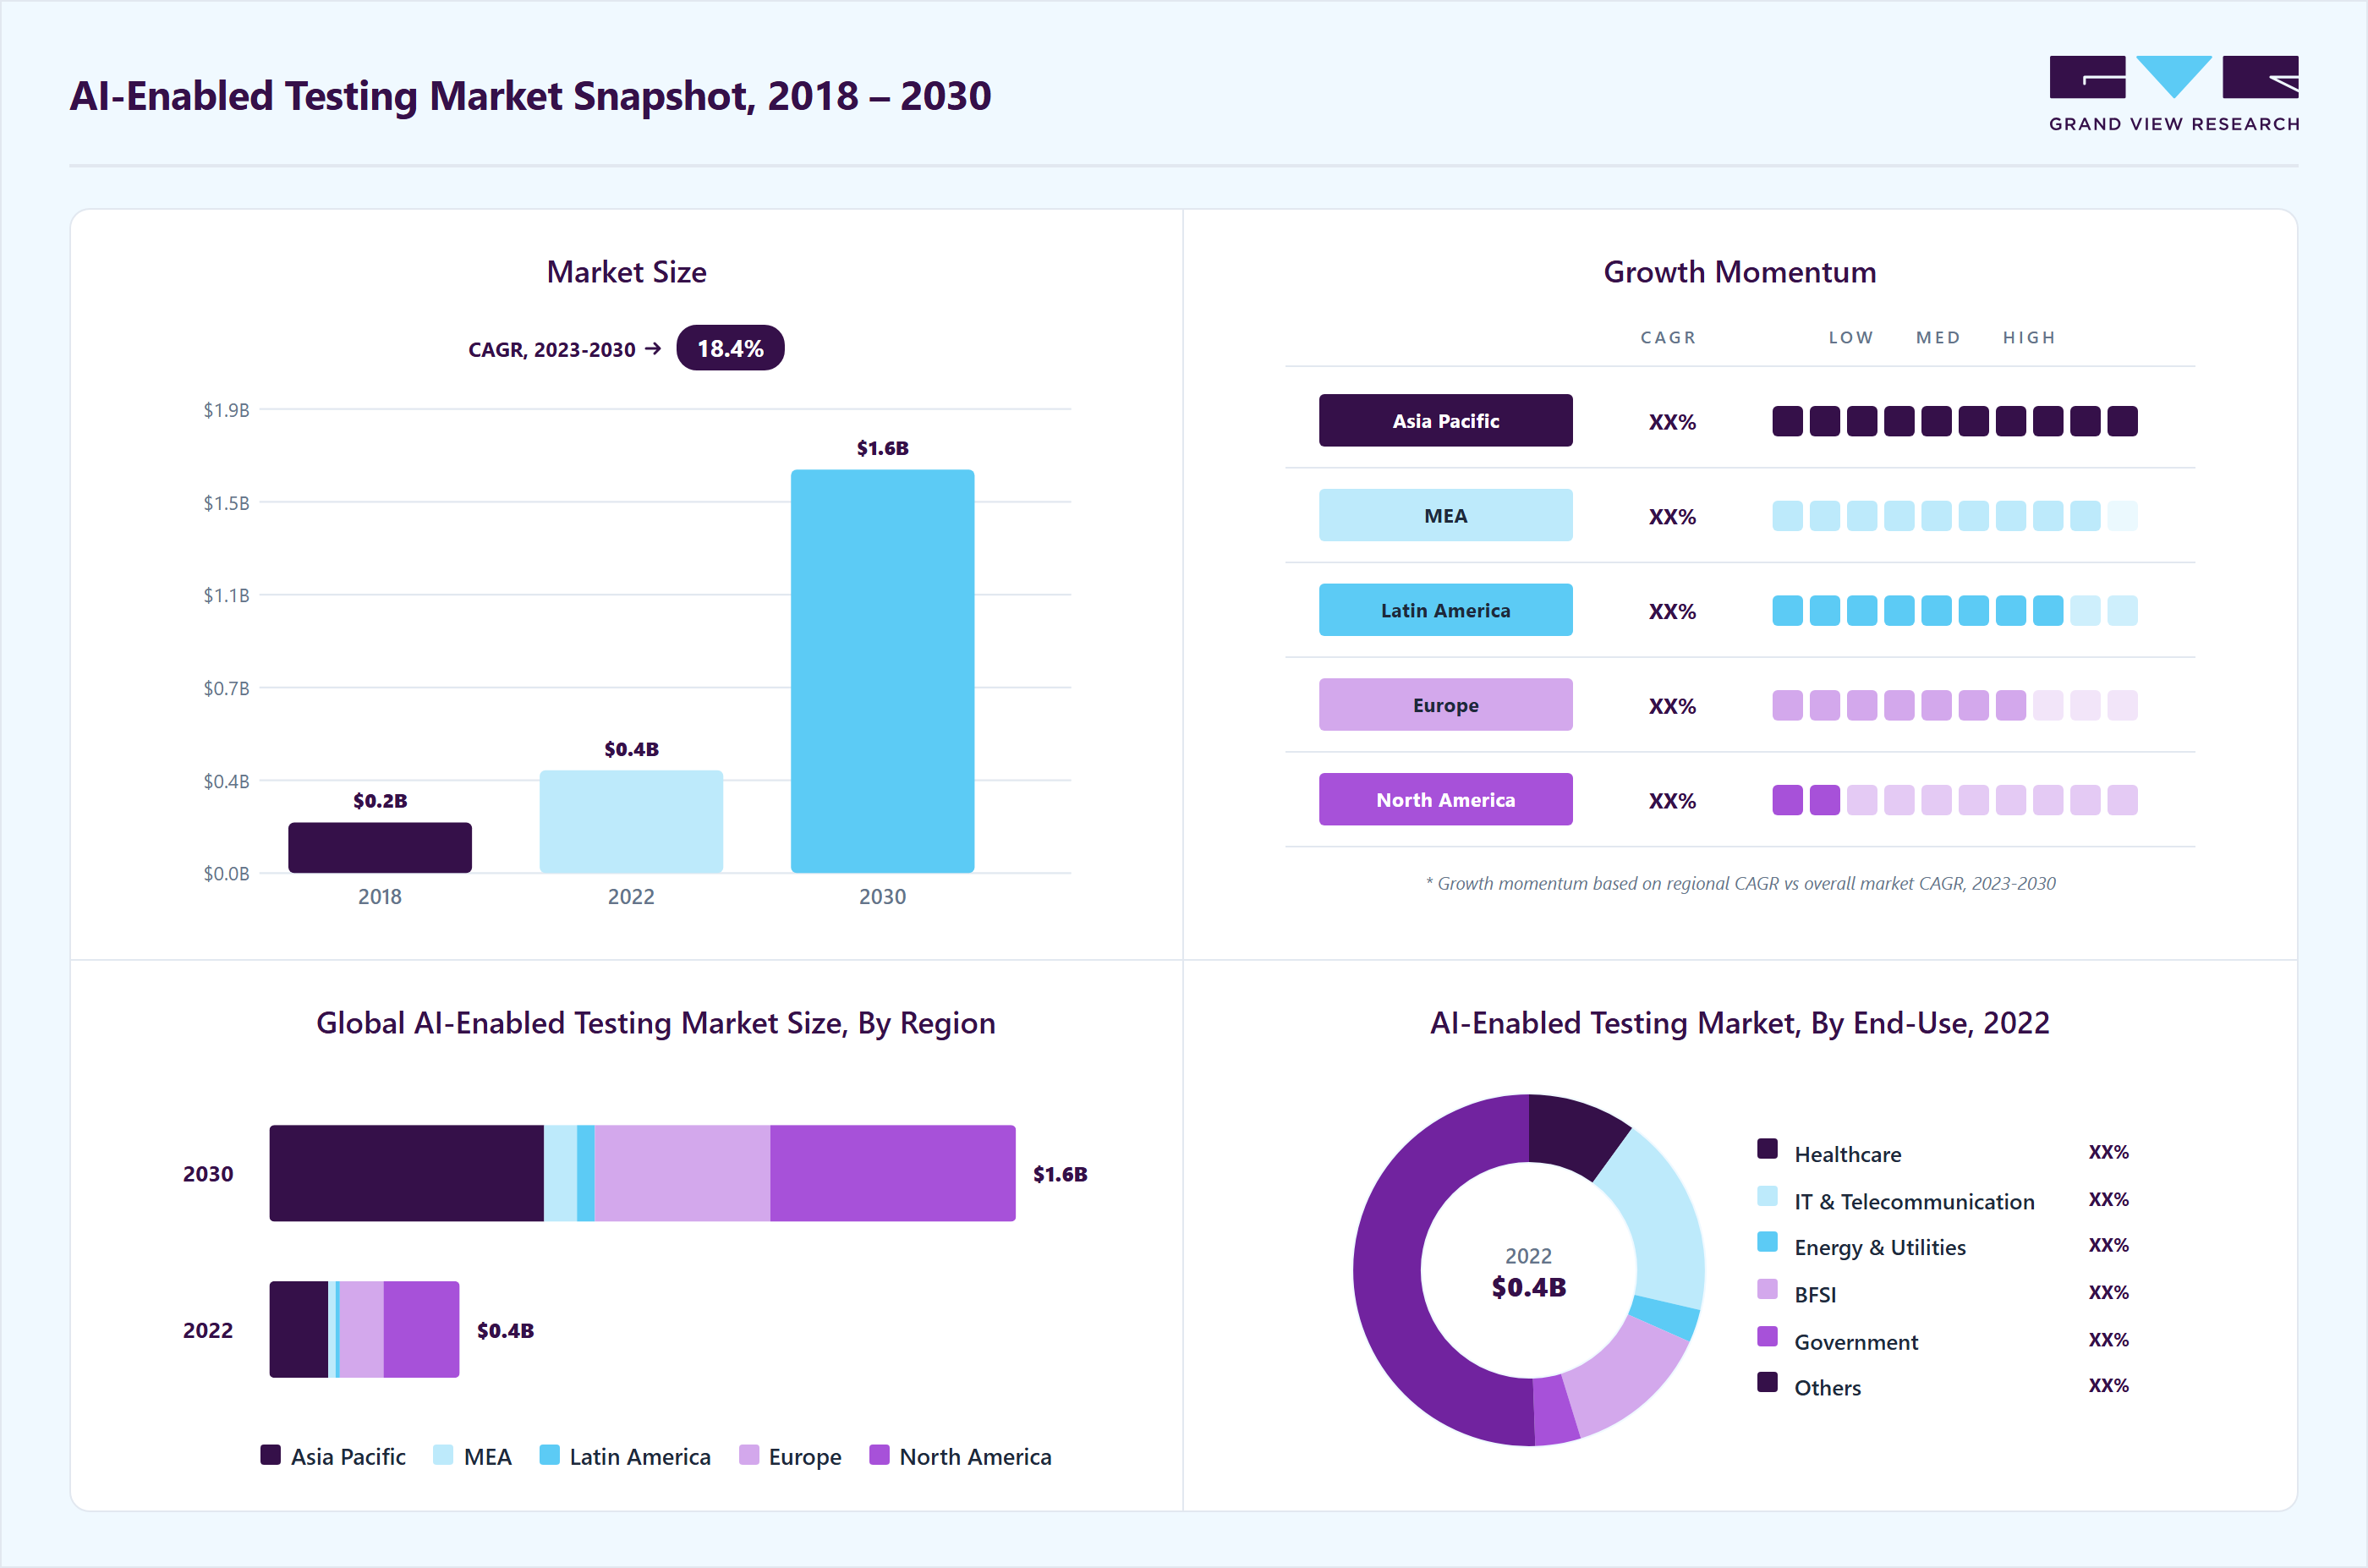Click North America segment of the 2030 stacked bar
This screenshot has height=1568, width=2368.
(893, 1173)
